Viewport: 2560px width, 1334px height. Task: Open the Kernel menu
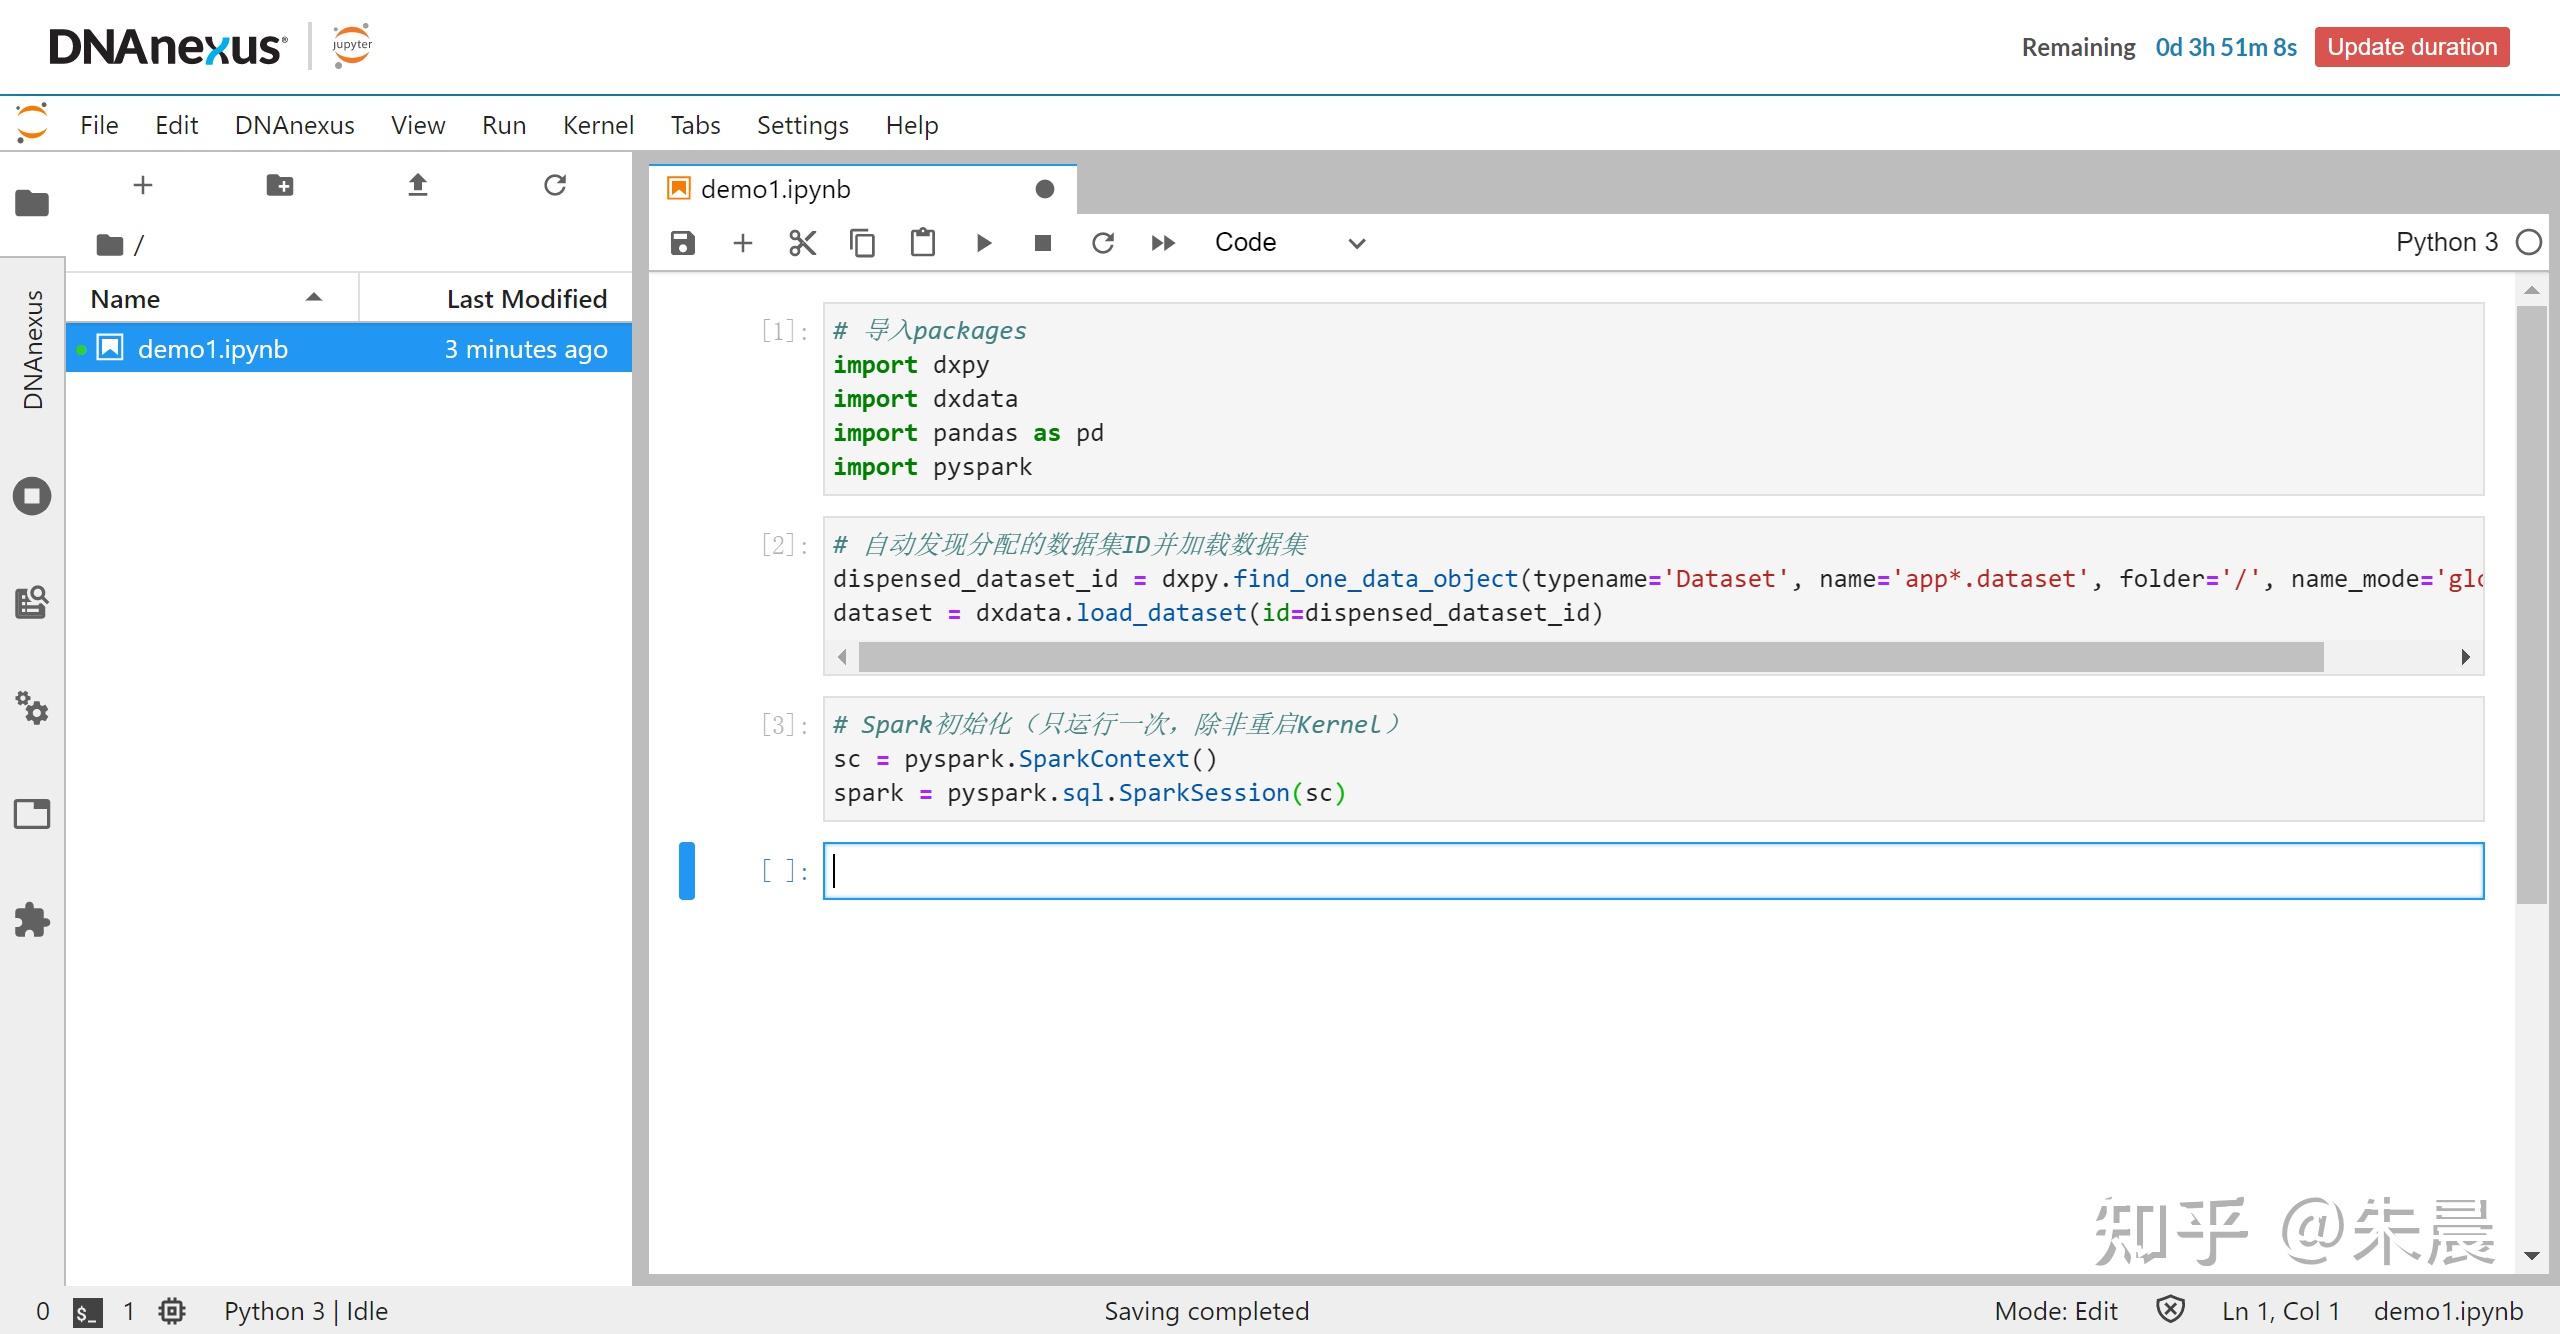598,125
